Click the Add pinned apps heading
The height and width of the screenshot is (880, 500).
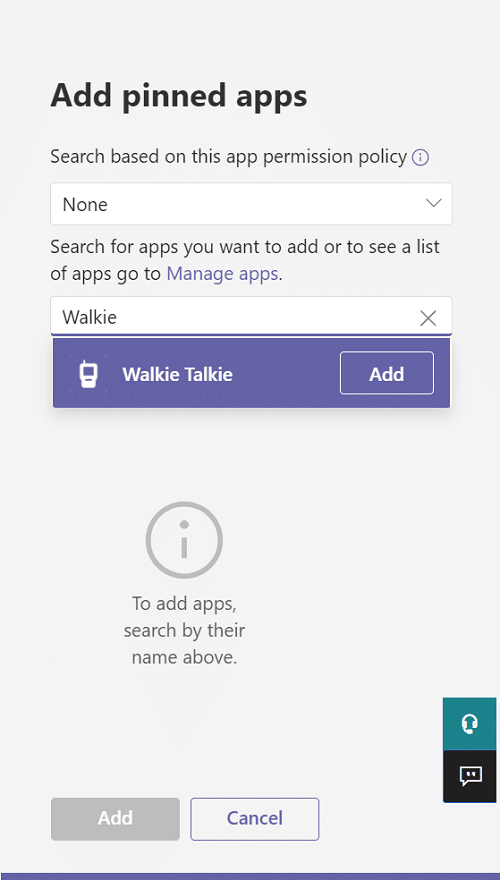click(x=179, y=95)
